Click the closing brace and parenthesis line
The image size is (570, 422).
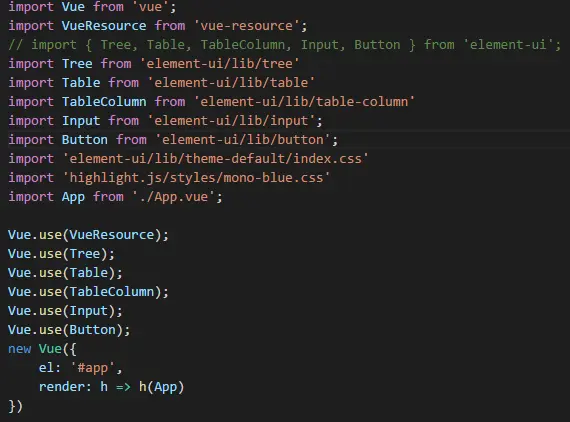(15, 406)
